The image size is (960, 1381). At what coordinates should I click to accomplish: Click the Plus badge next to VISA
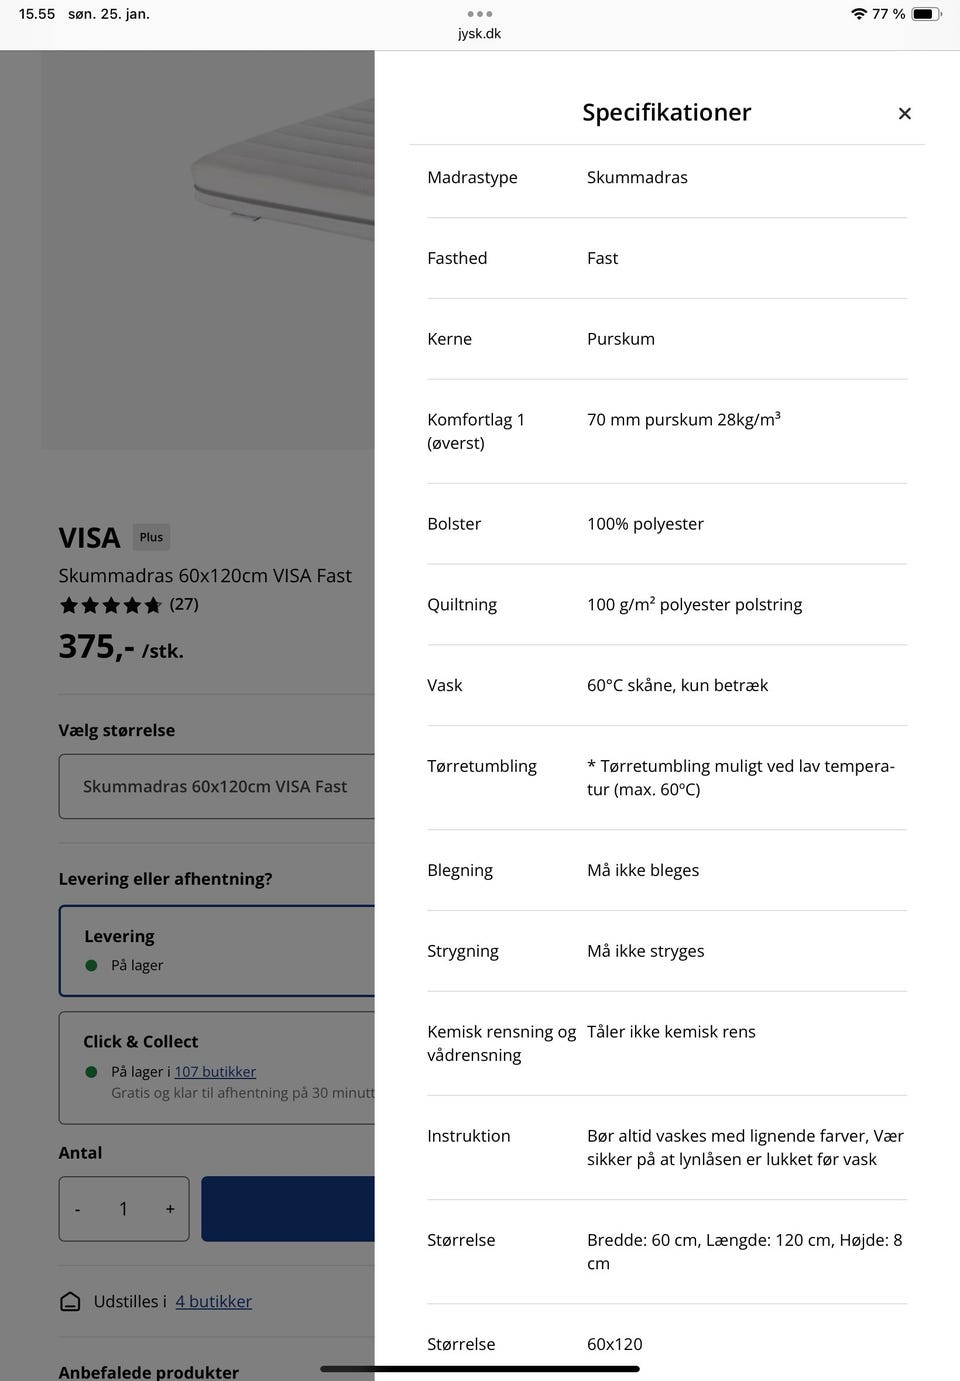(151, 537)
